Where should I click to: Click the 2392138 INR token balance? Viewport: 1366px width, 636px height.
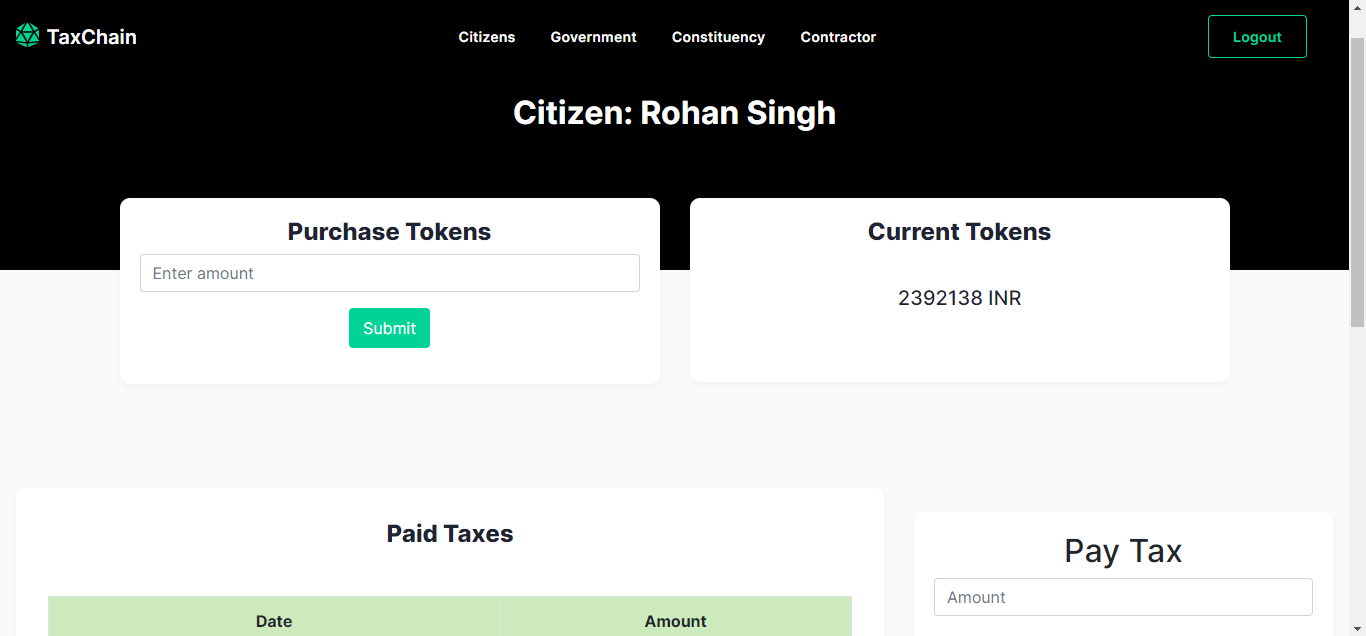[960, 298]
